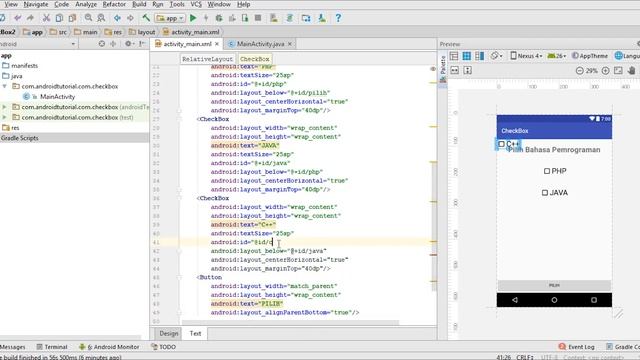
Task: Open the API 26 version dropdown
Action: point(557,56)
